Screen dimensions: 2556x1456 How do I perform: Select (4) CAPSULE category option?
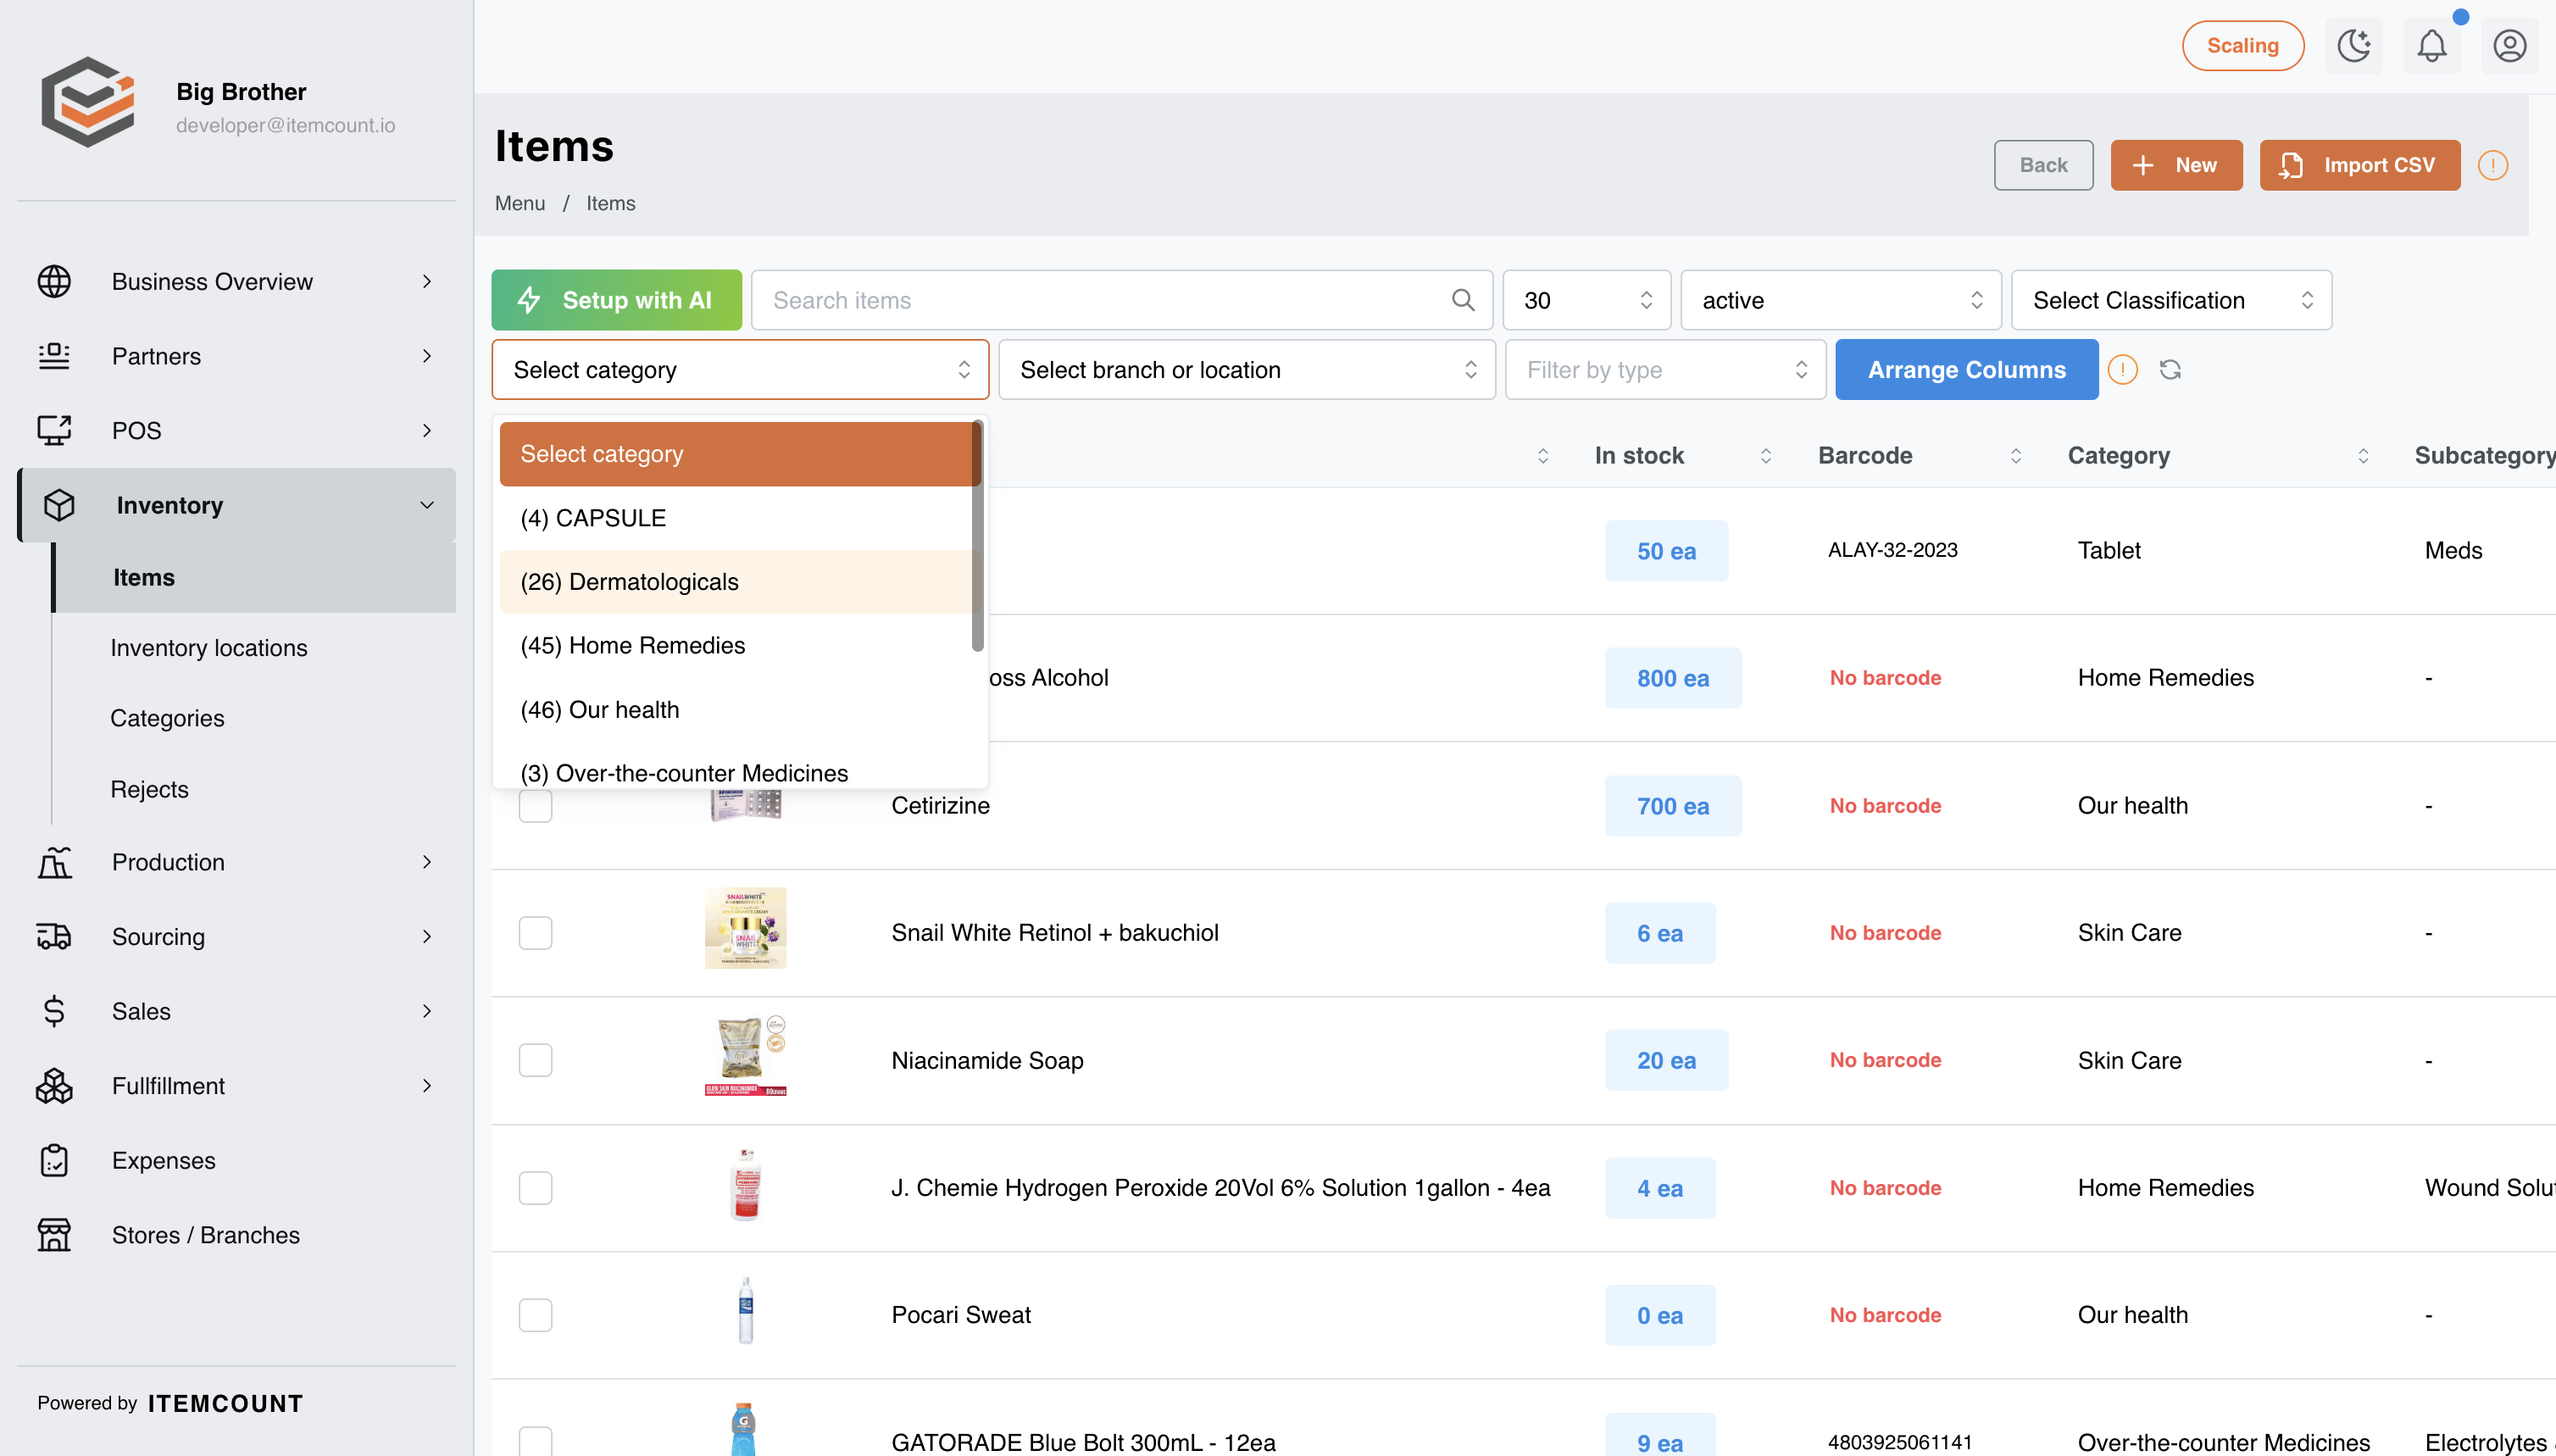pyautogui.click(x=736, y=518)
